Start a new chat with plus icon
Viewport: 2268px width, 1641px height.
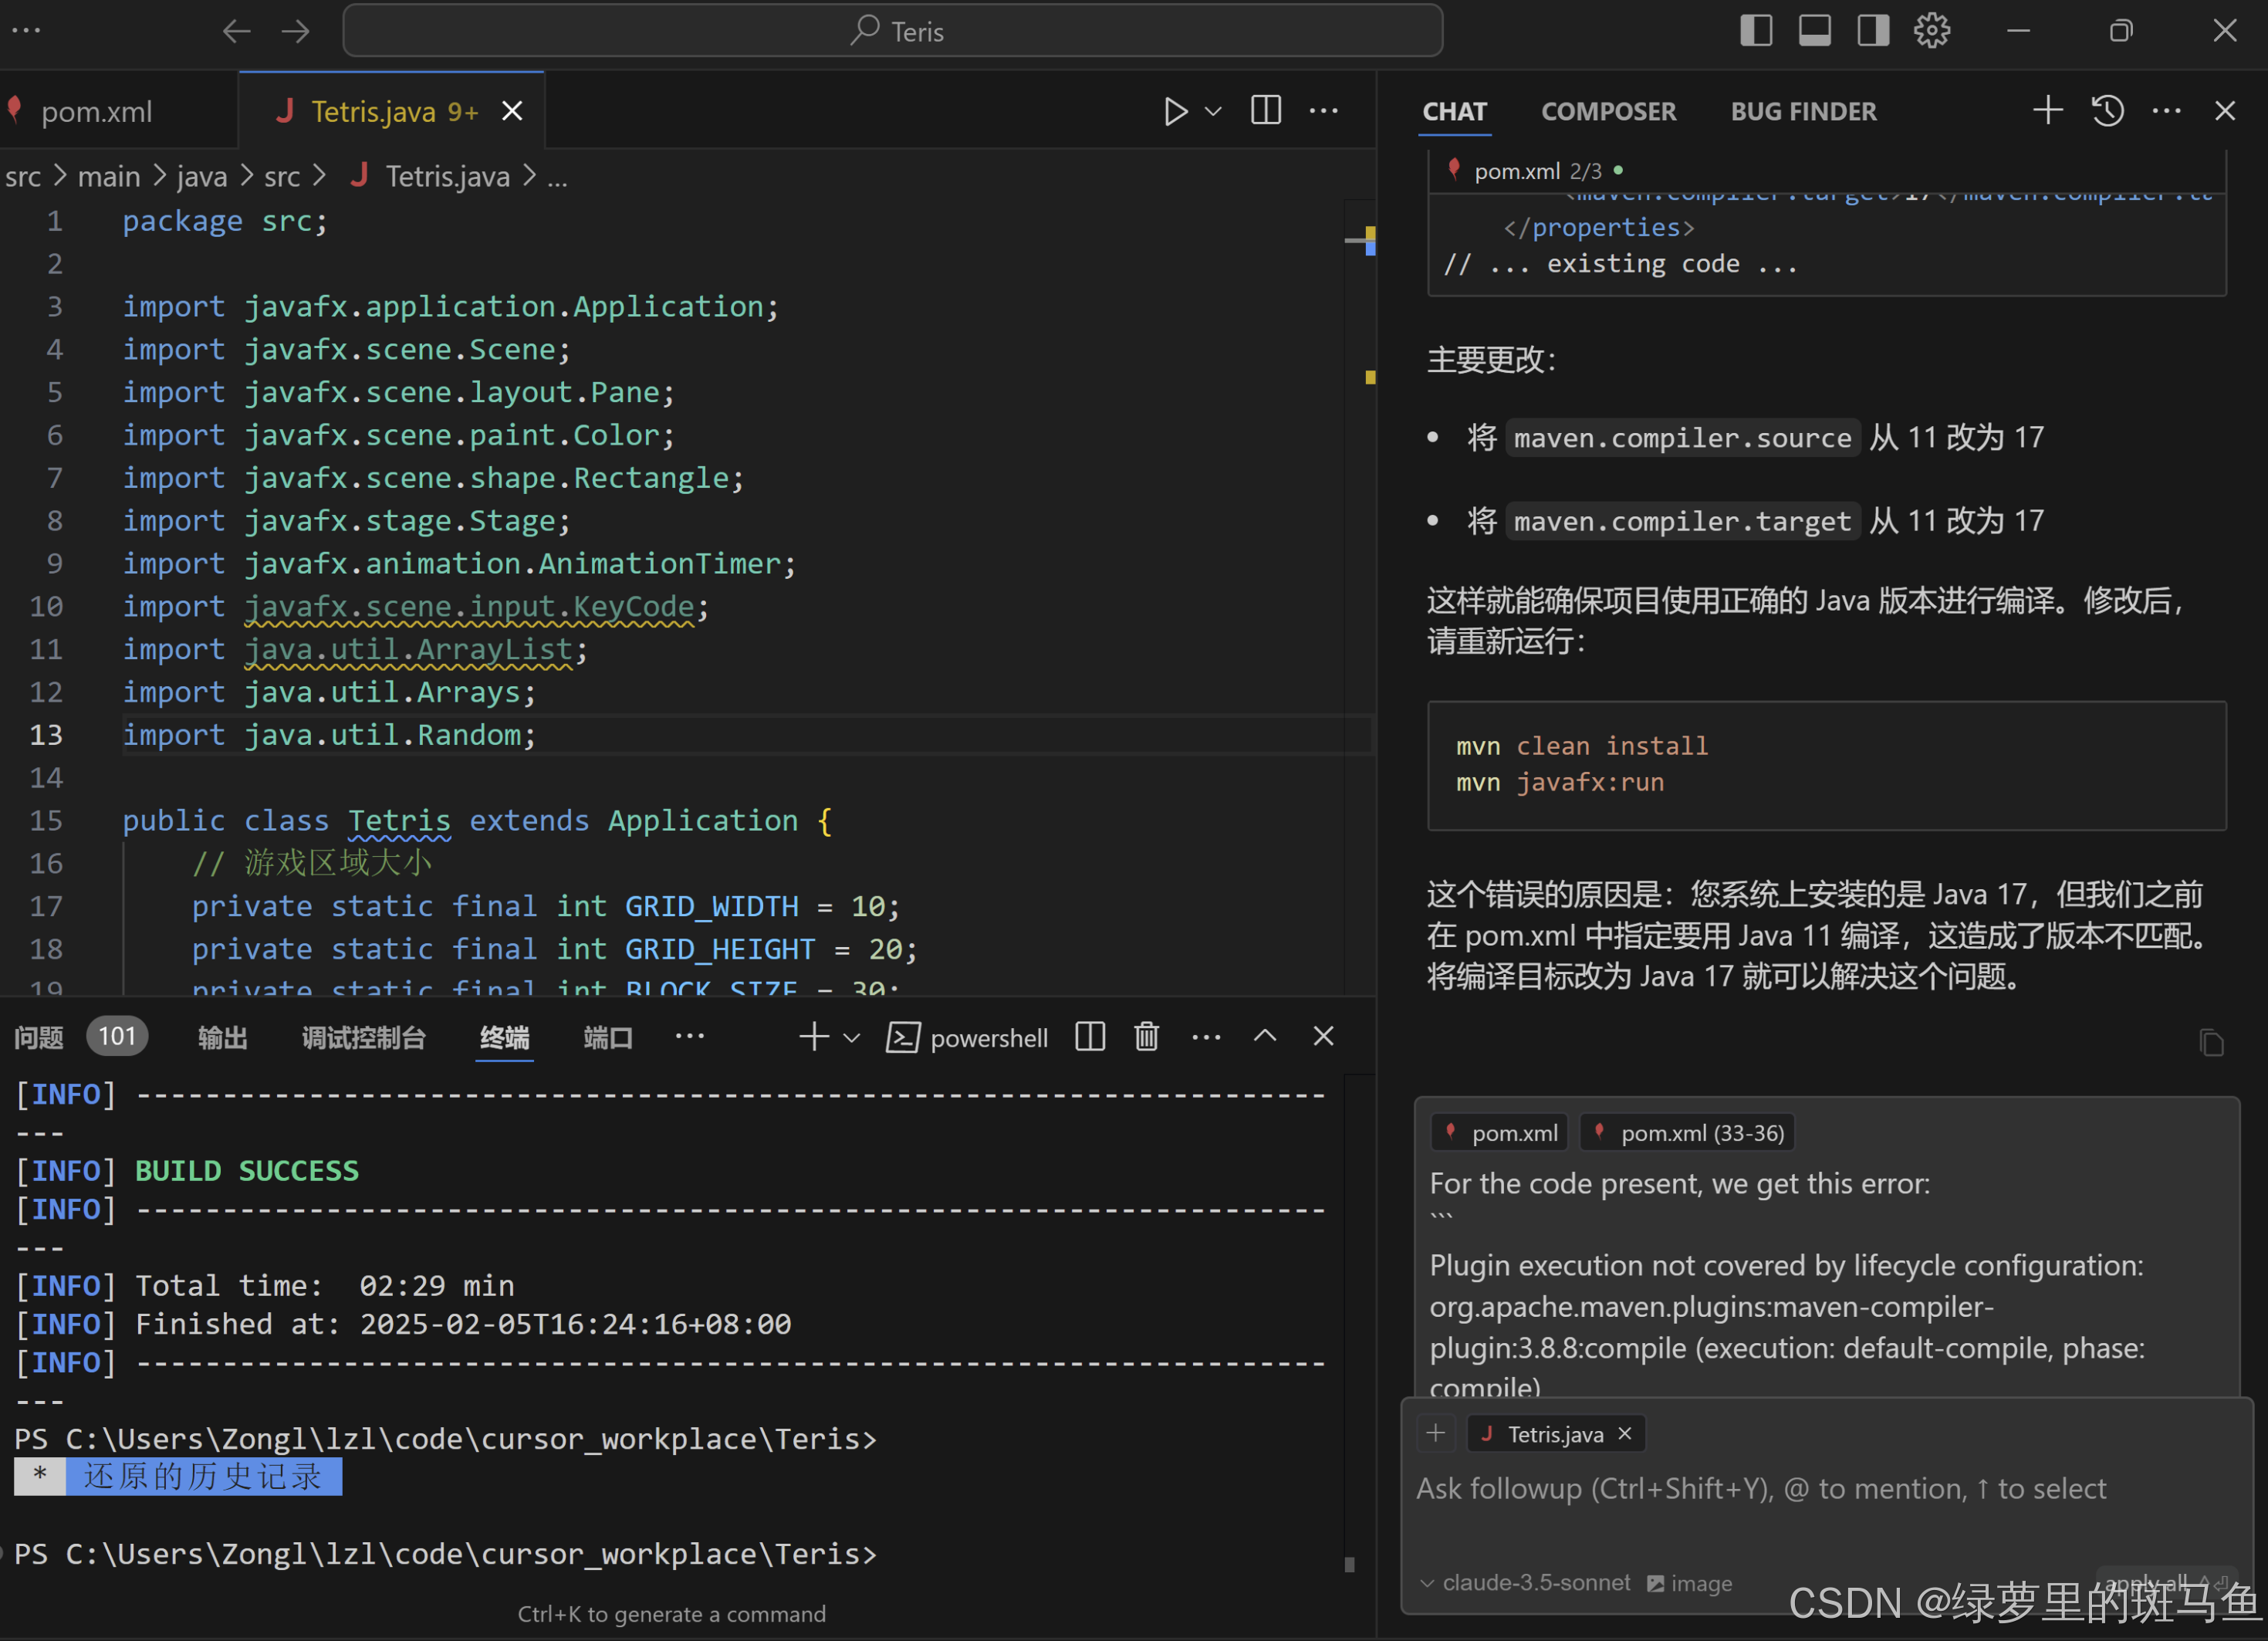point(2047,110)
